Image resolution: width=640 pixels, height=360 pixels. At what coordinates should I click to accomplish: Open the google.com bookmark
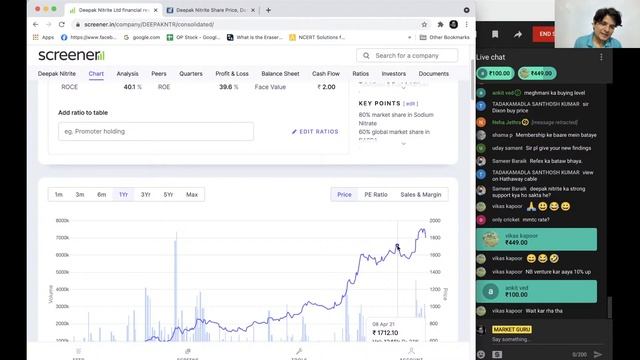[x=142, y=37]
